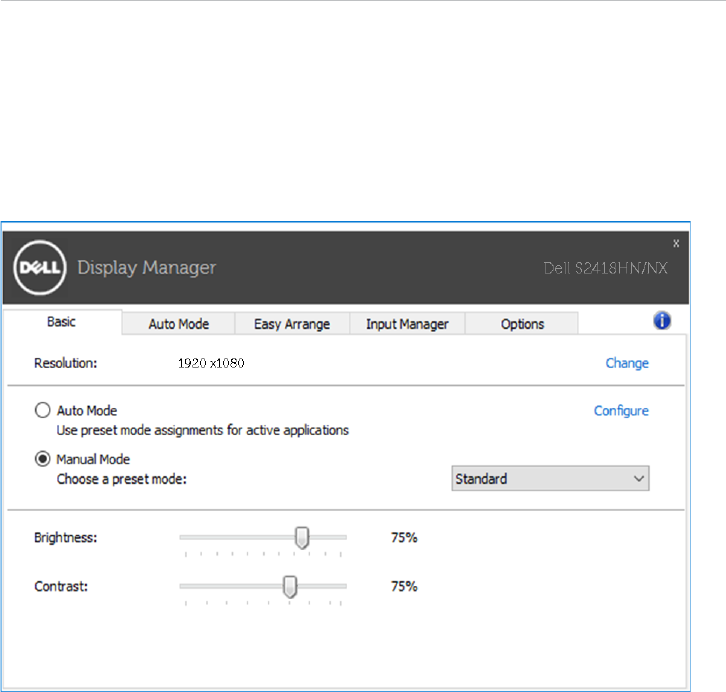Click the Contrast slider handle
726x692 pixels.
tap(290, 586)
